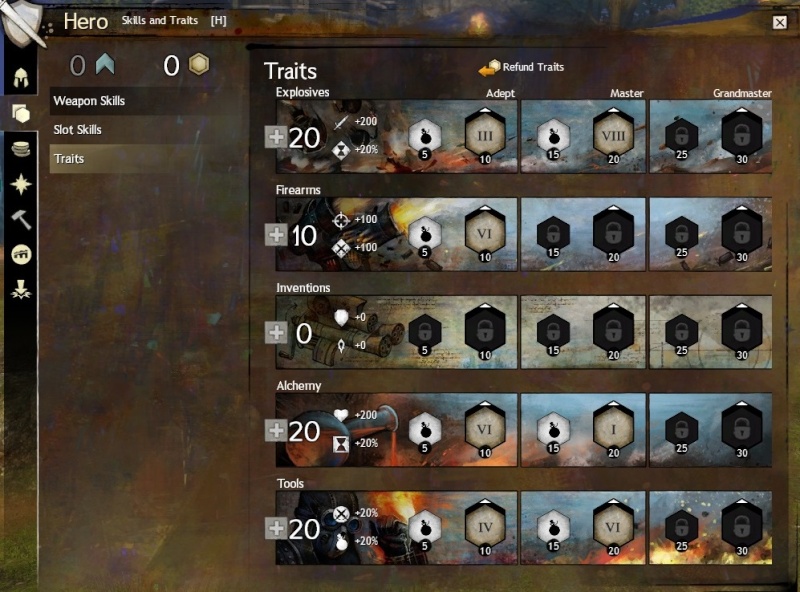Select the round gold mask sidebar icon
800x592 pixels.
(x=21, y=254)
